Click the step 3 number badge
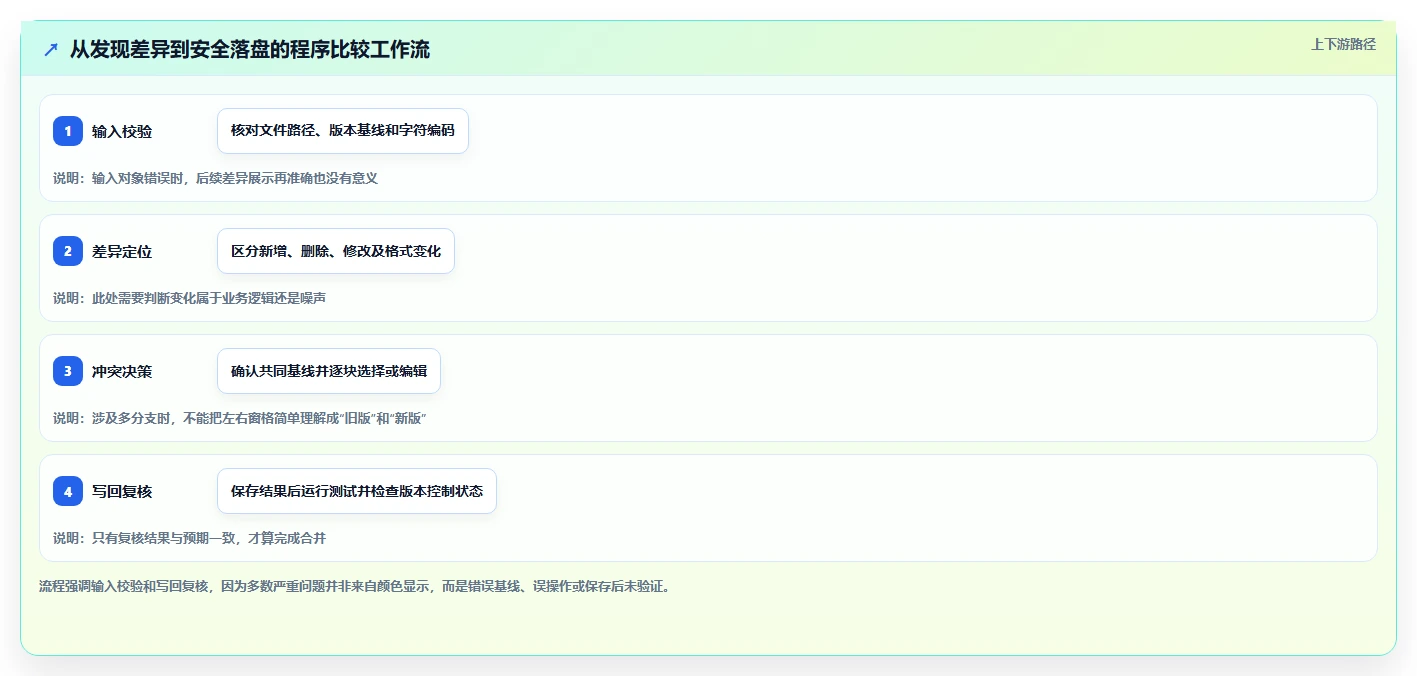This screenshot has width=1417, height=676. click(x=68, y=371)
